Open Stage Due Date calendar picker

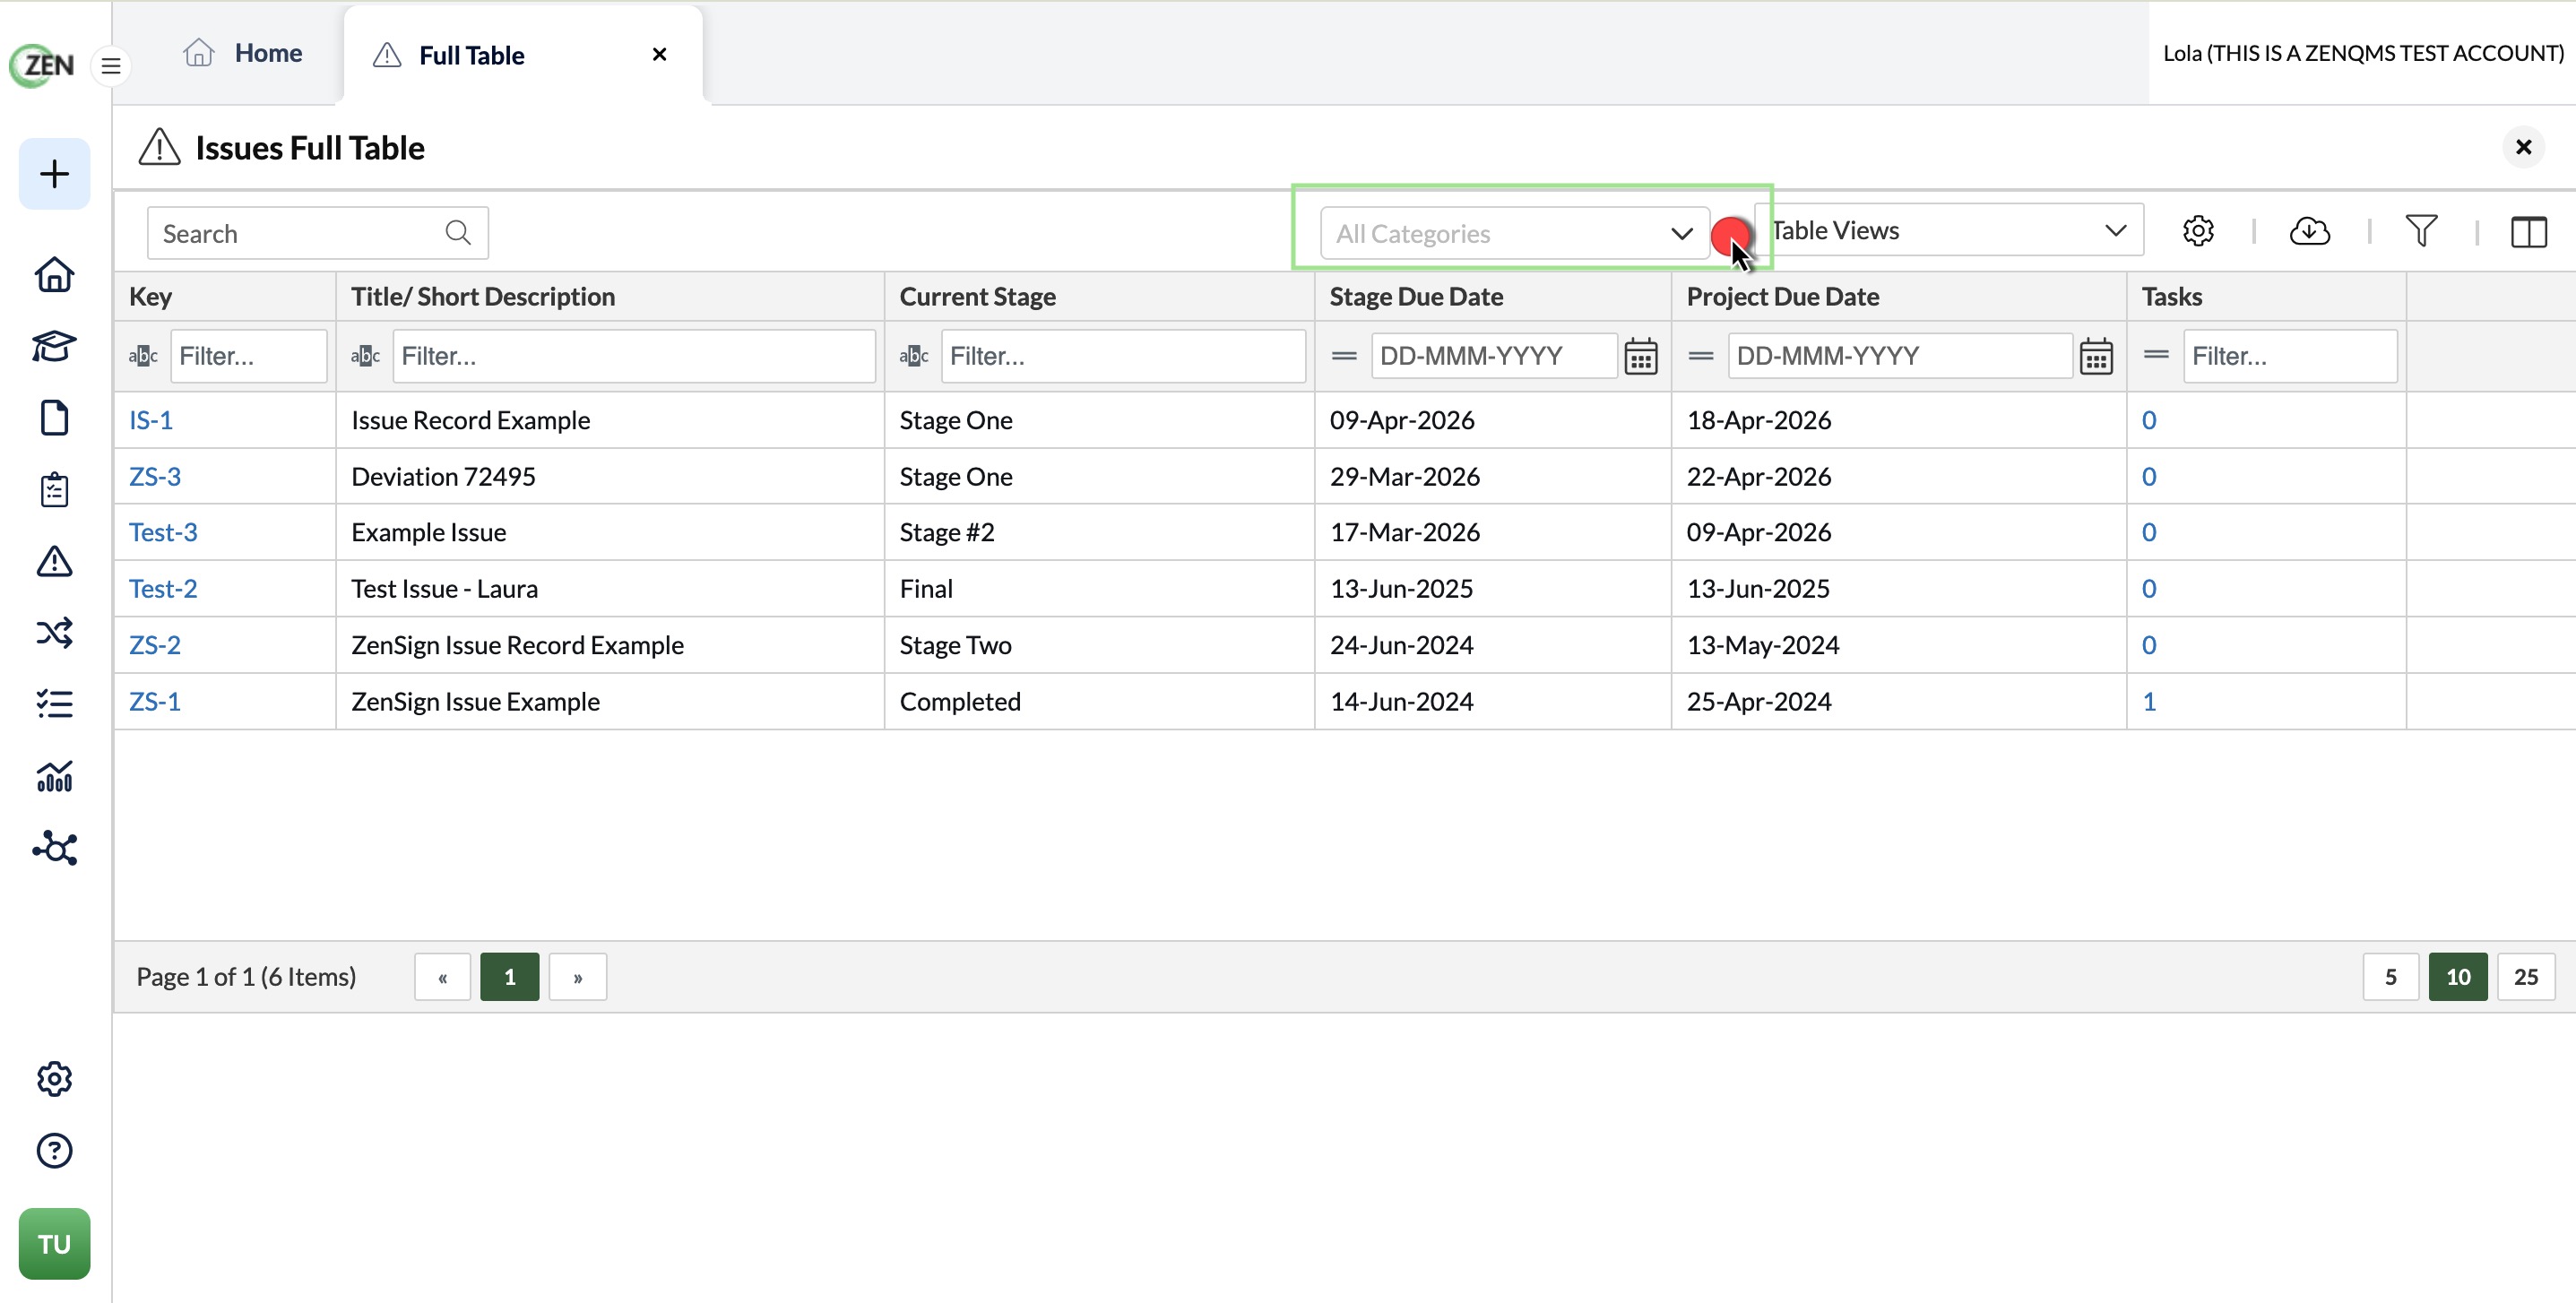[1640, 356]
